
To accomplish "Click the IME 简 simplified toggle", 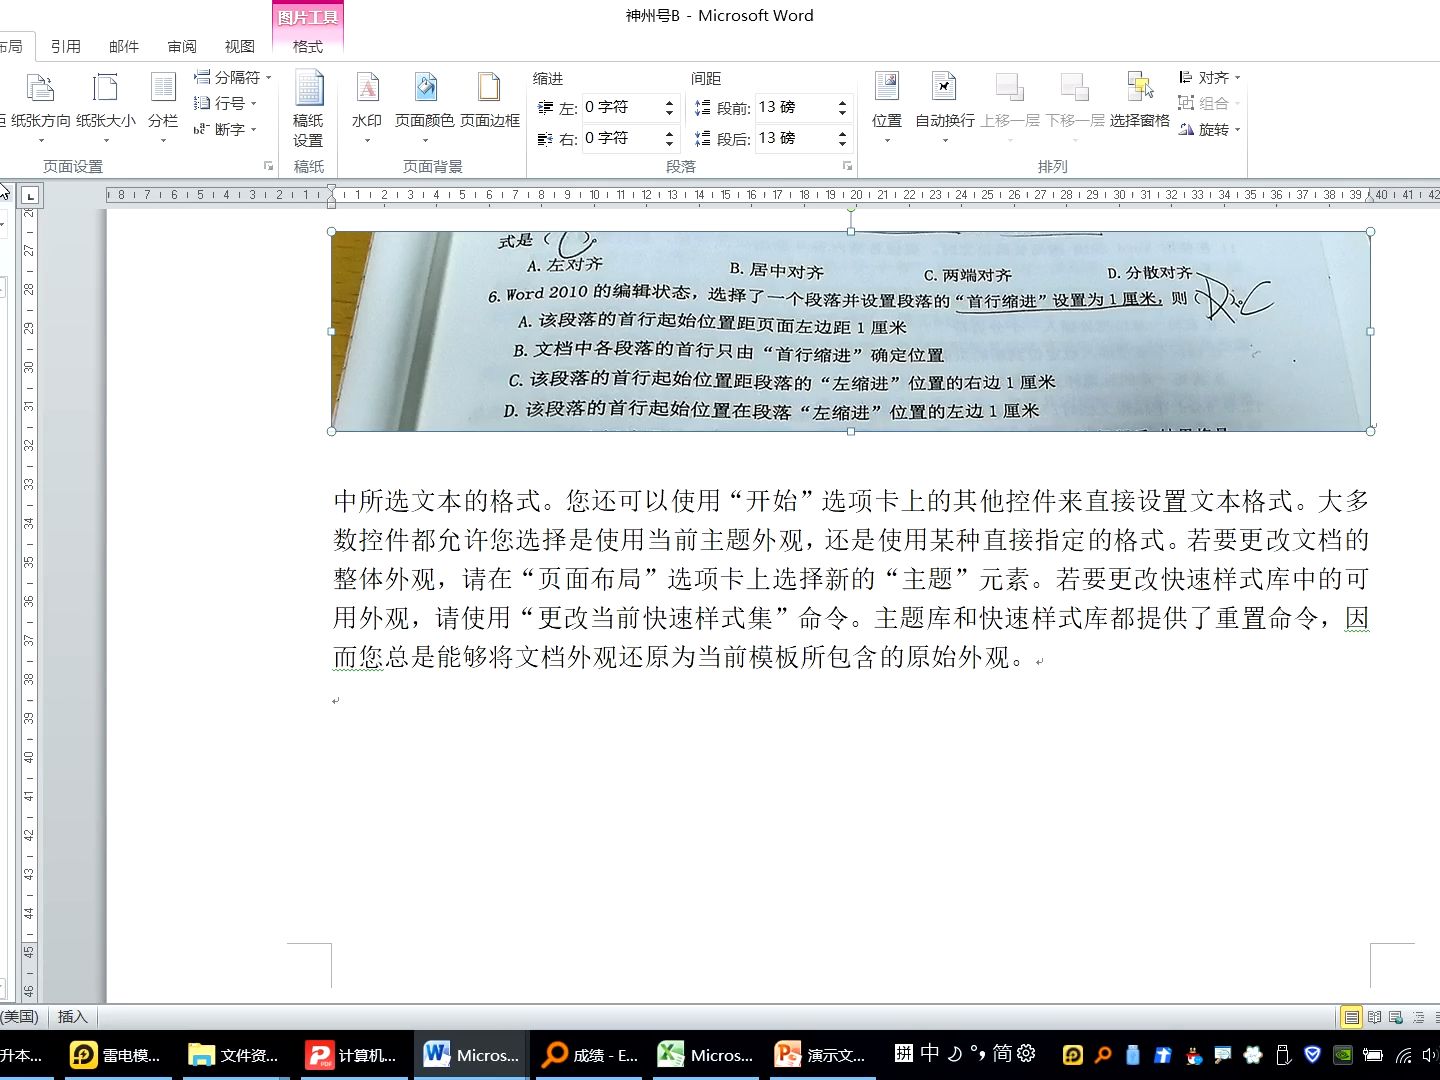I will 1002,1053.
